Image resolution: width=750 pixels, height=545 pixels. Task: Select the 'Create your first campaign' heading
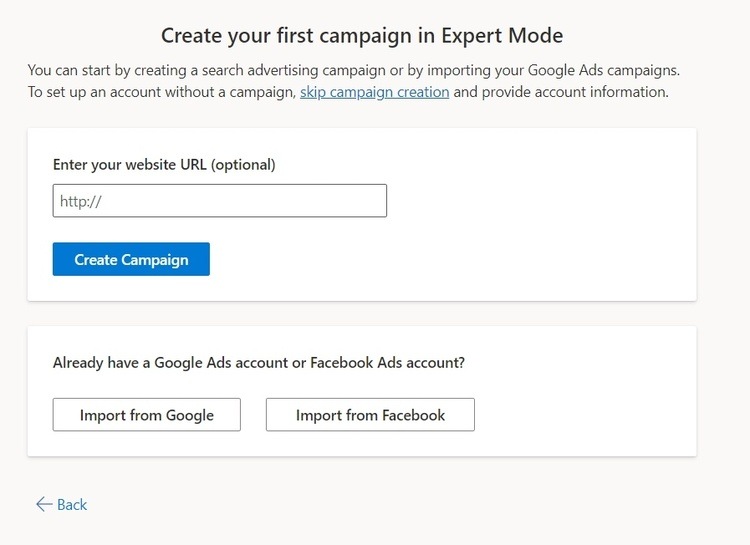(x=361, y=36)
